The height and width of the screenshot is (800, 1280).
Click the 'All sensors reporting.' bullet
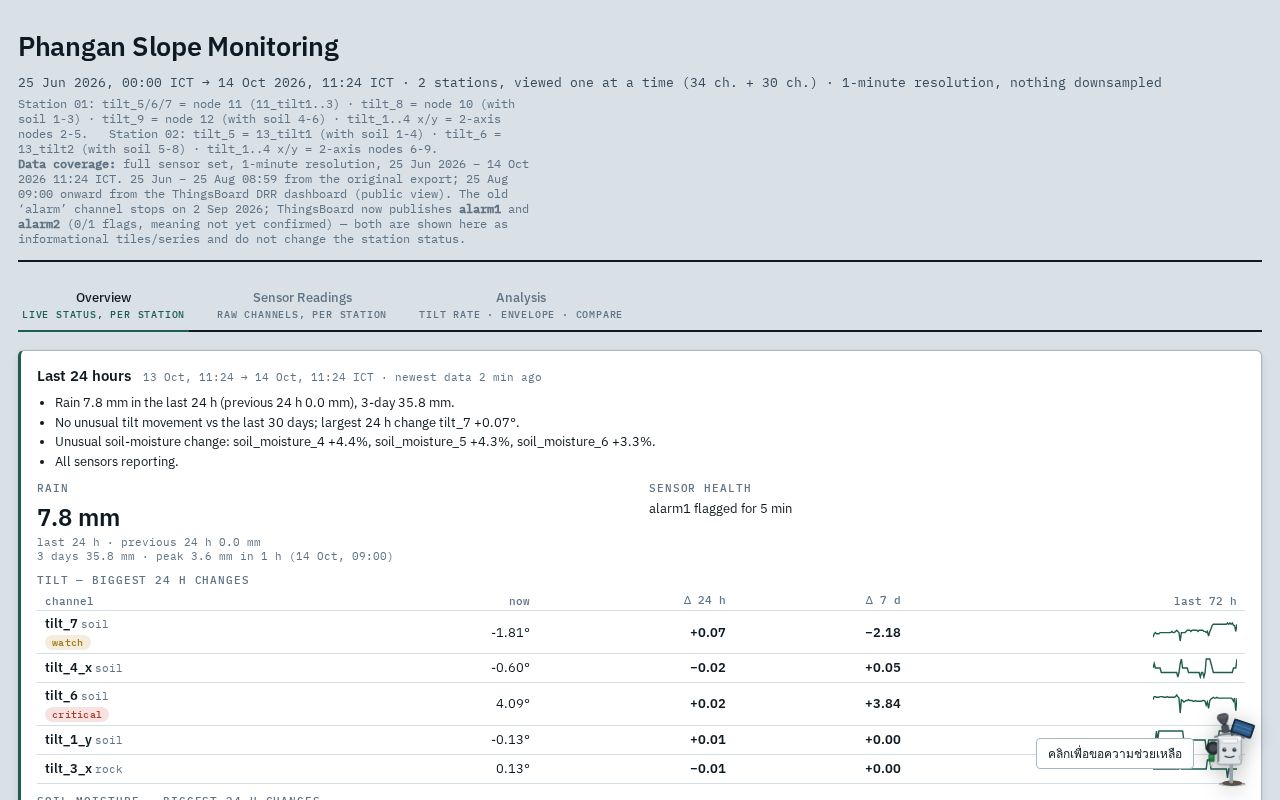[x=116, y=461]
